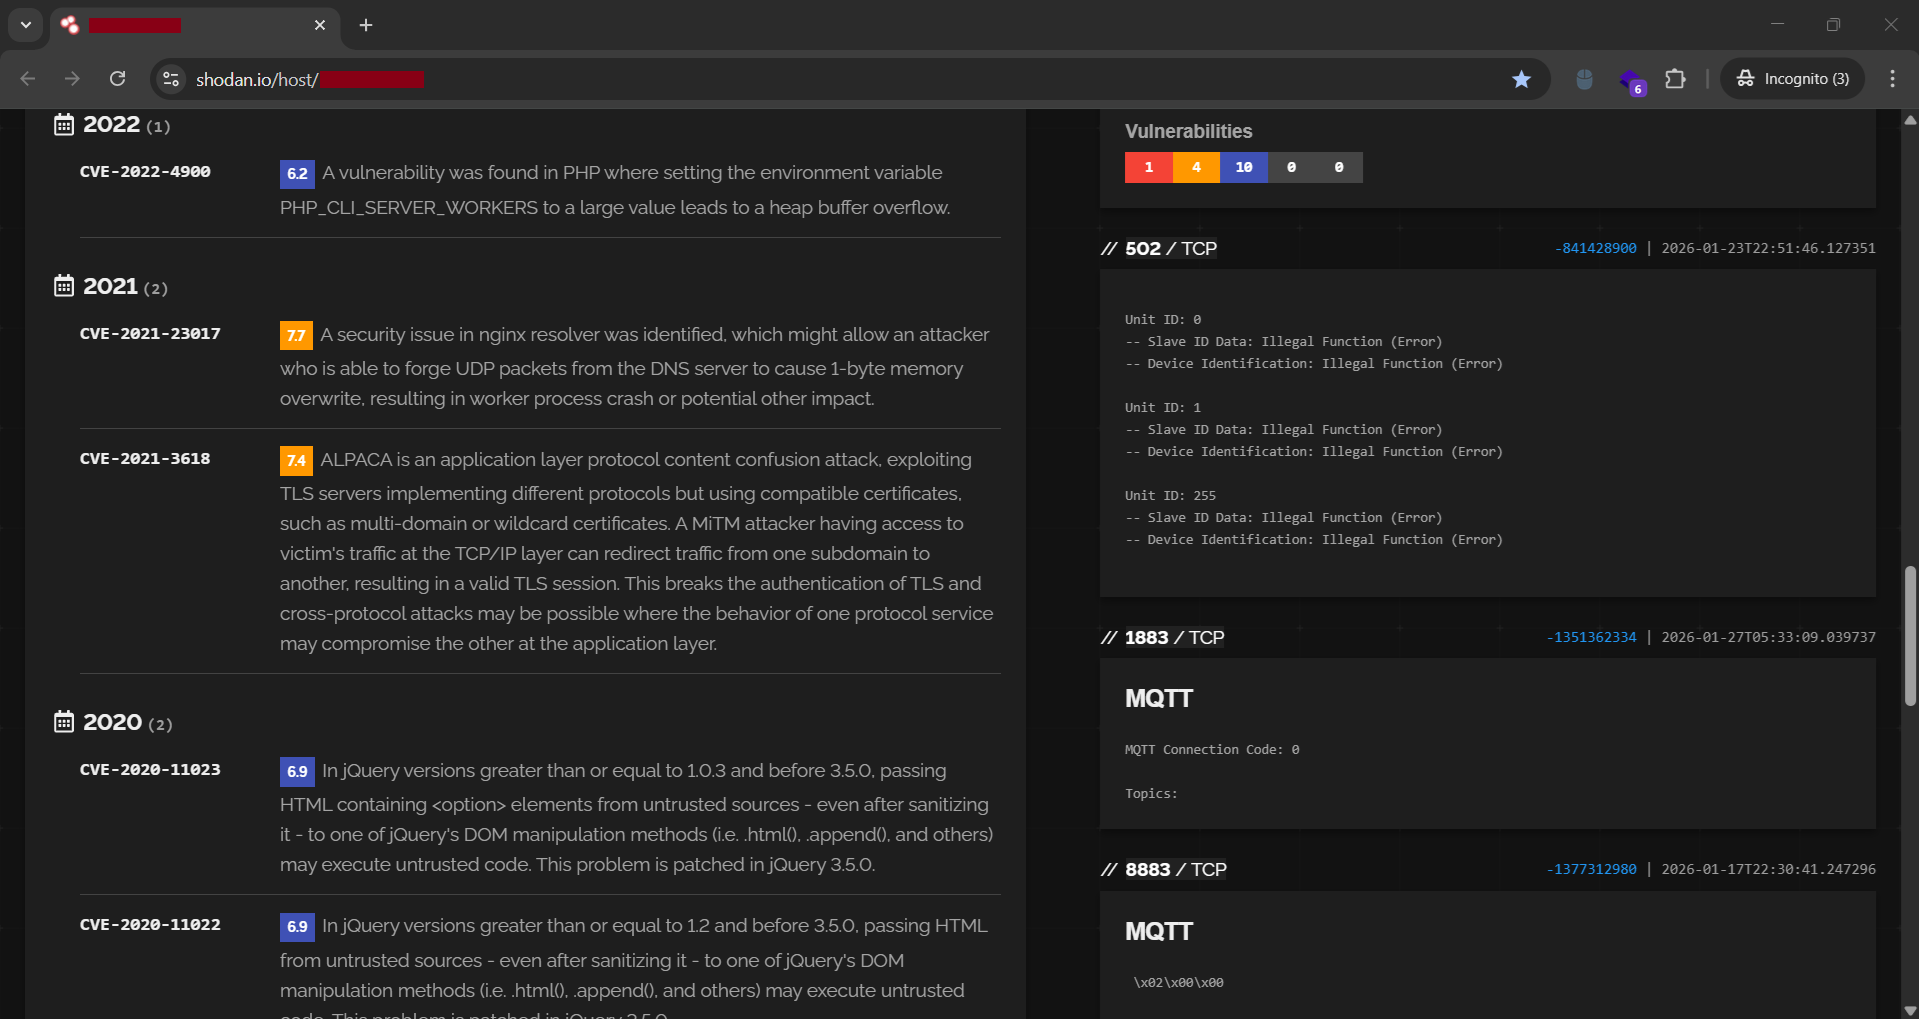This screenshot has height=1019, width=1919.
Task: Open banner hash link -841428900
Action: pos(1595,248)
